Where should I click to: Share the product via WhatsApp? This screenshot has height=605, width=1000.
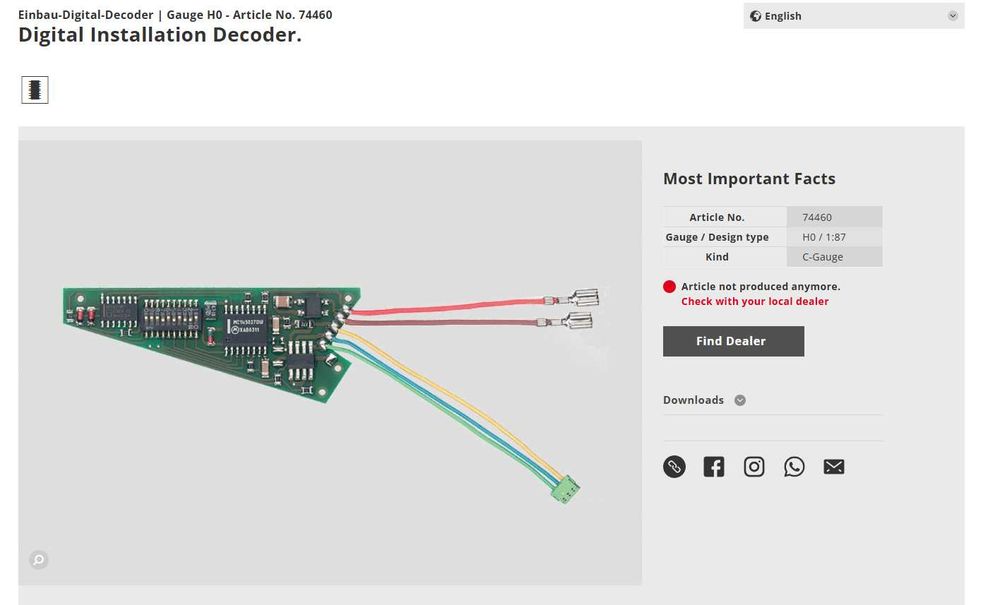794,467
